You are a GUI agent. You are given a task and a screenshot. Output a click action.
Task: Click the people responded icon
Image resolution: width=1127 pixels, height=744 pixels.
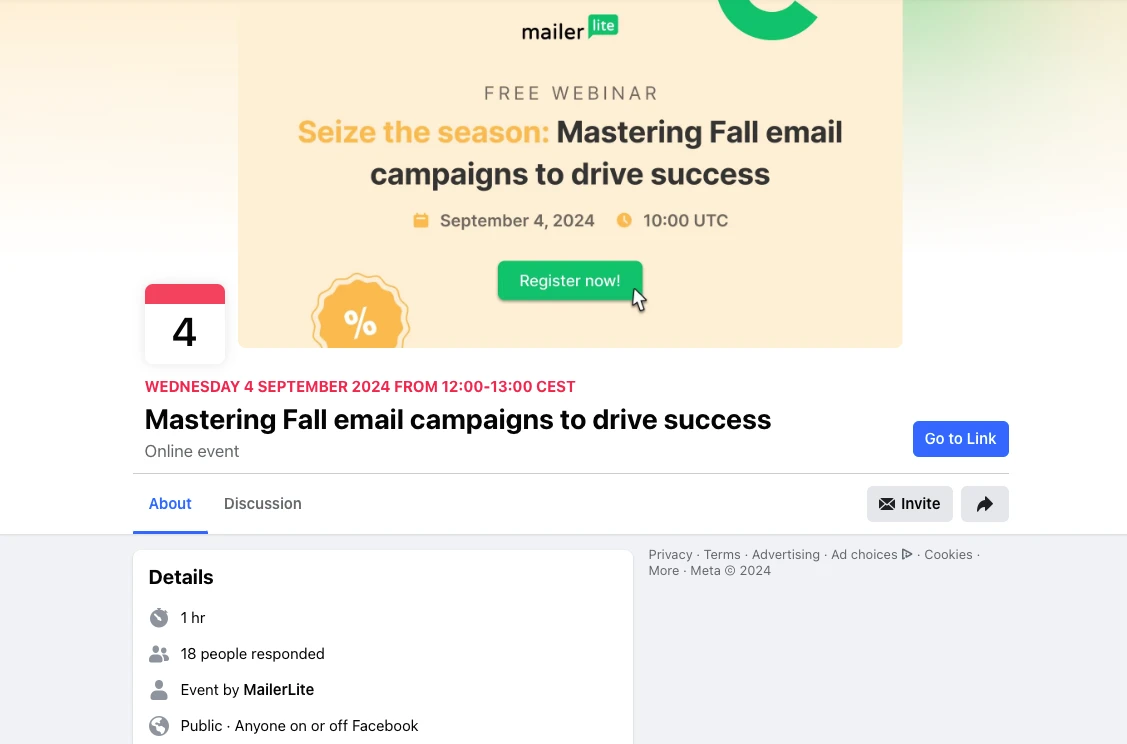(159, 654)
